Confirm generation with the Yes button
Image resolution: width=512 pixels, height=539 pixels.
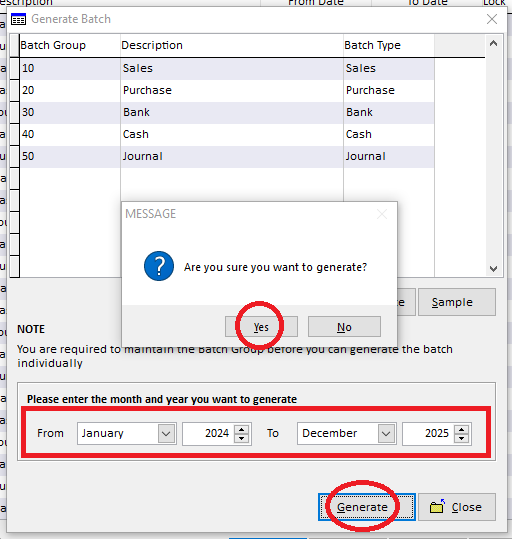tap(261, 327)
